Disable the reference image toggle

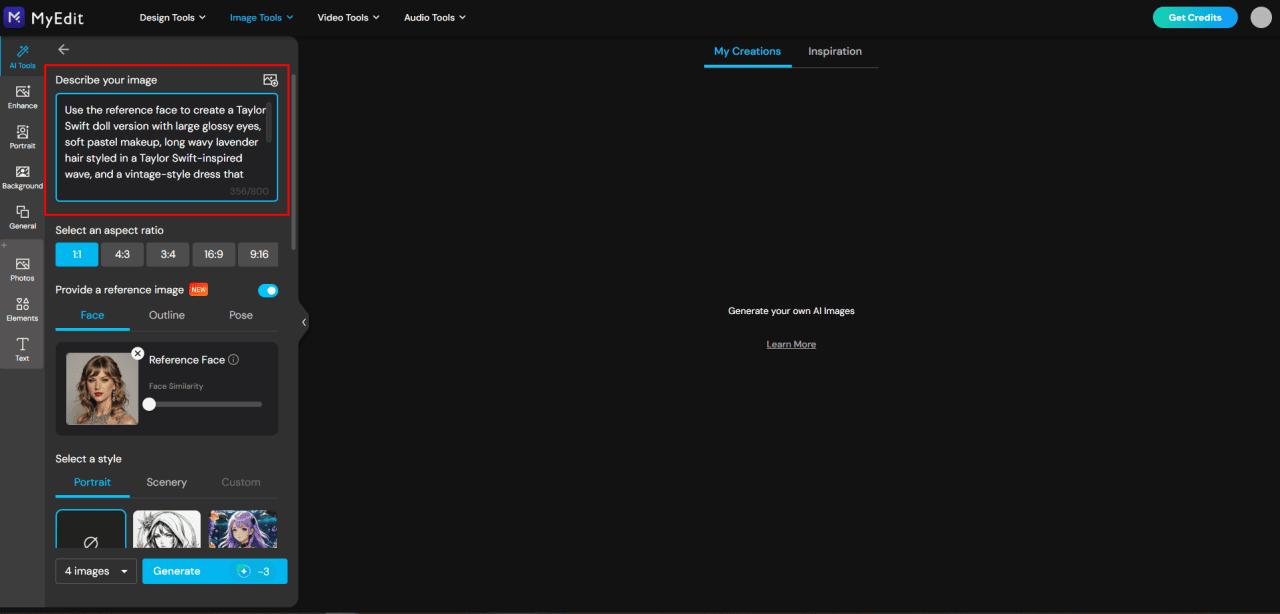pos(268,290)
